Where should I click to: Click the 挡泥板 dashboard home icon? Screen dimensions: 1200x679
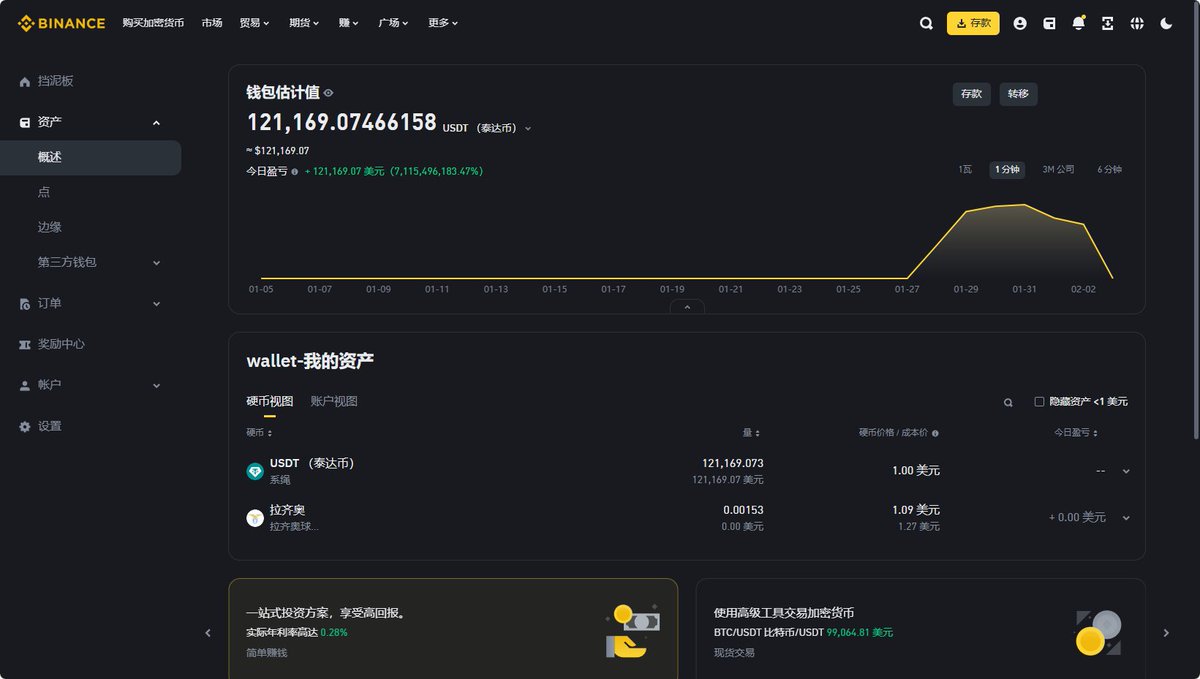point(25,82)
